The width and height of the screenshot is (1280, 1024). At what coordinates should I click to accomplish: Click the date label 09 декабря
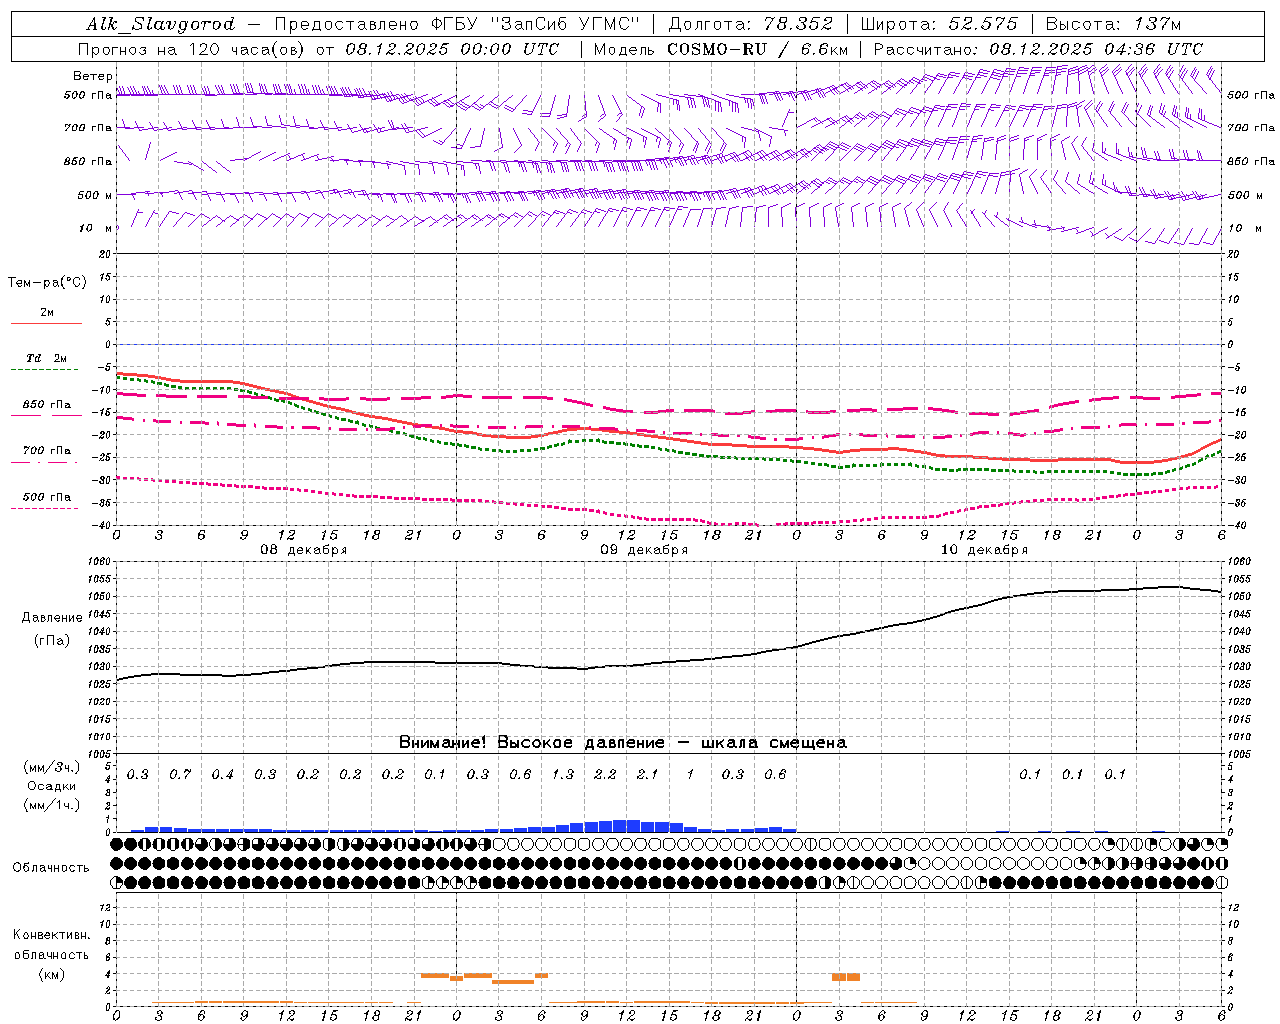point(644,550)
